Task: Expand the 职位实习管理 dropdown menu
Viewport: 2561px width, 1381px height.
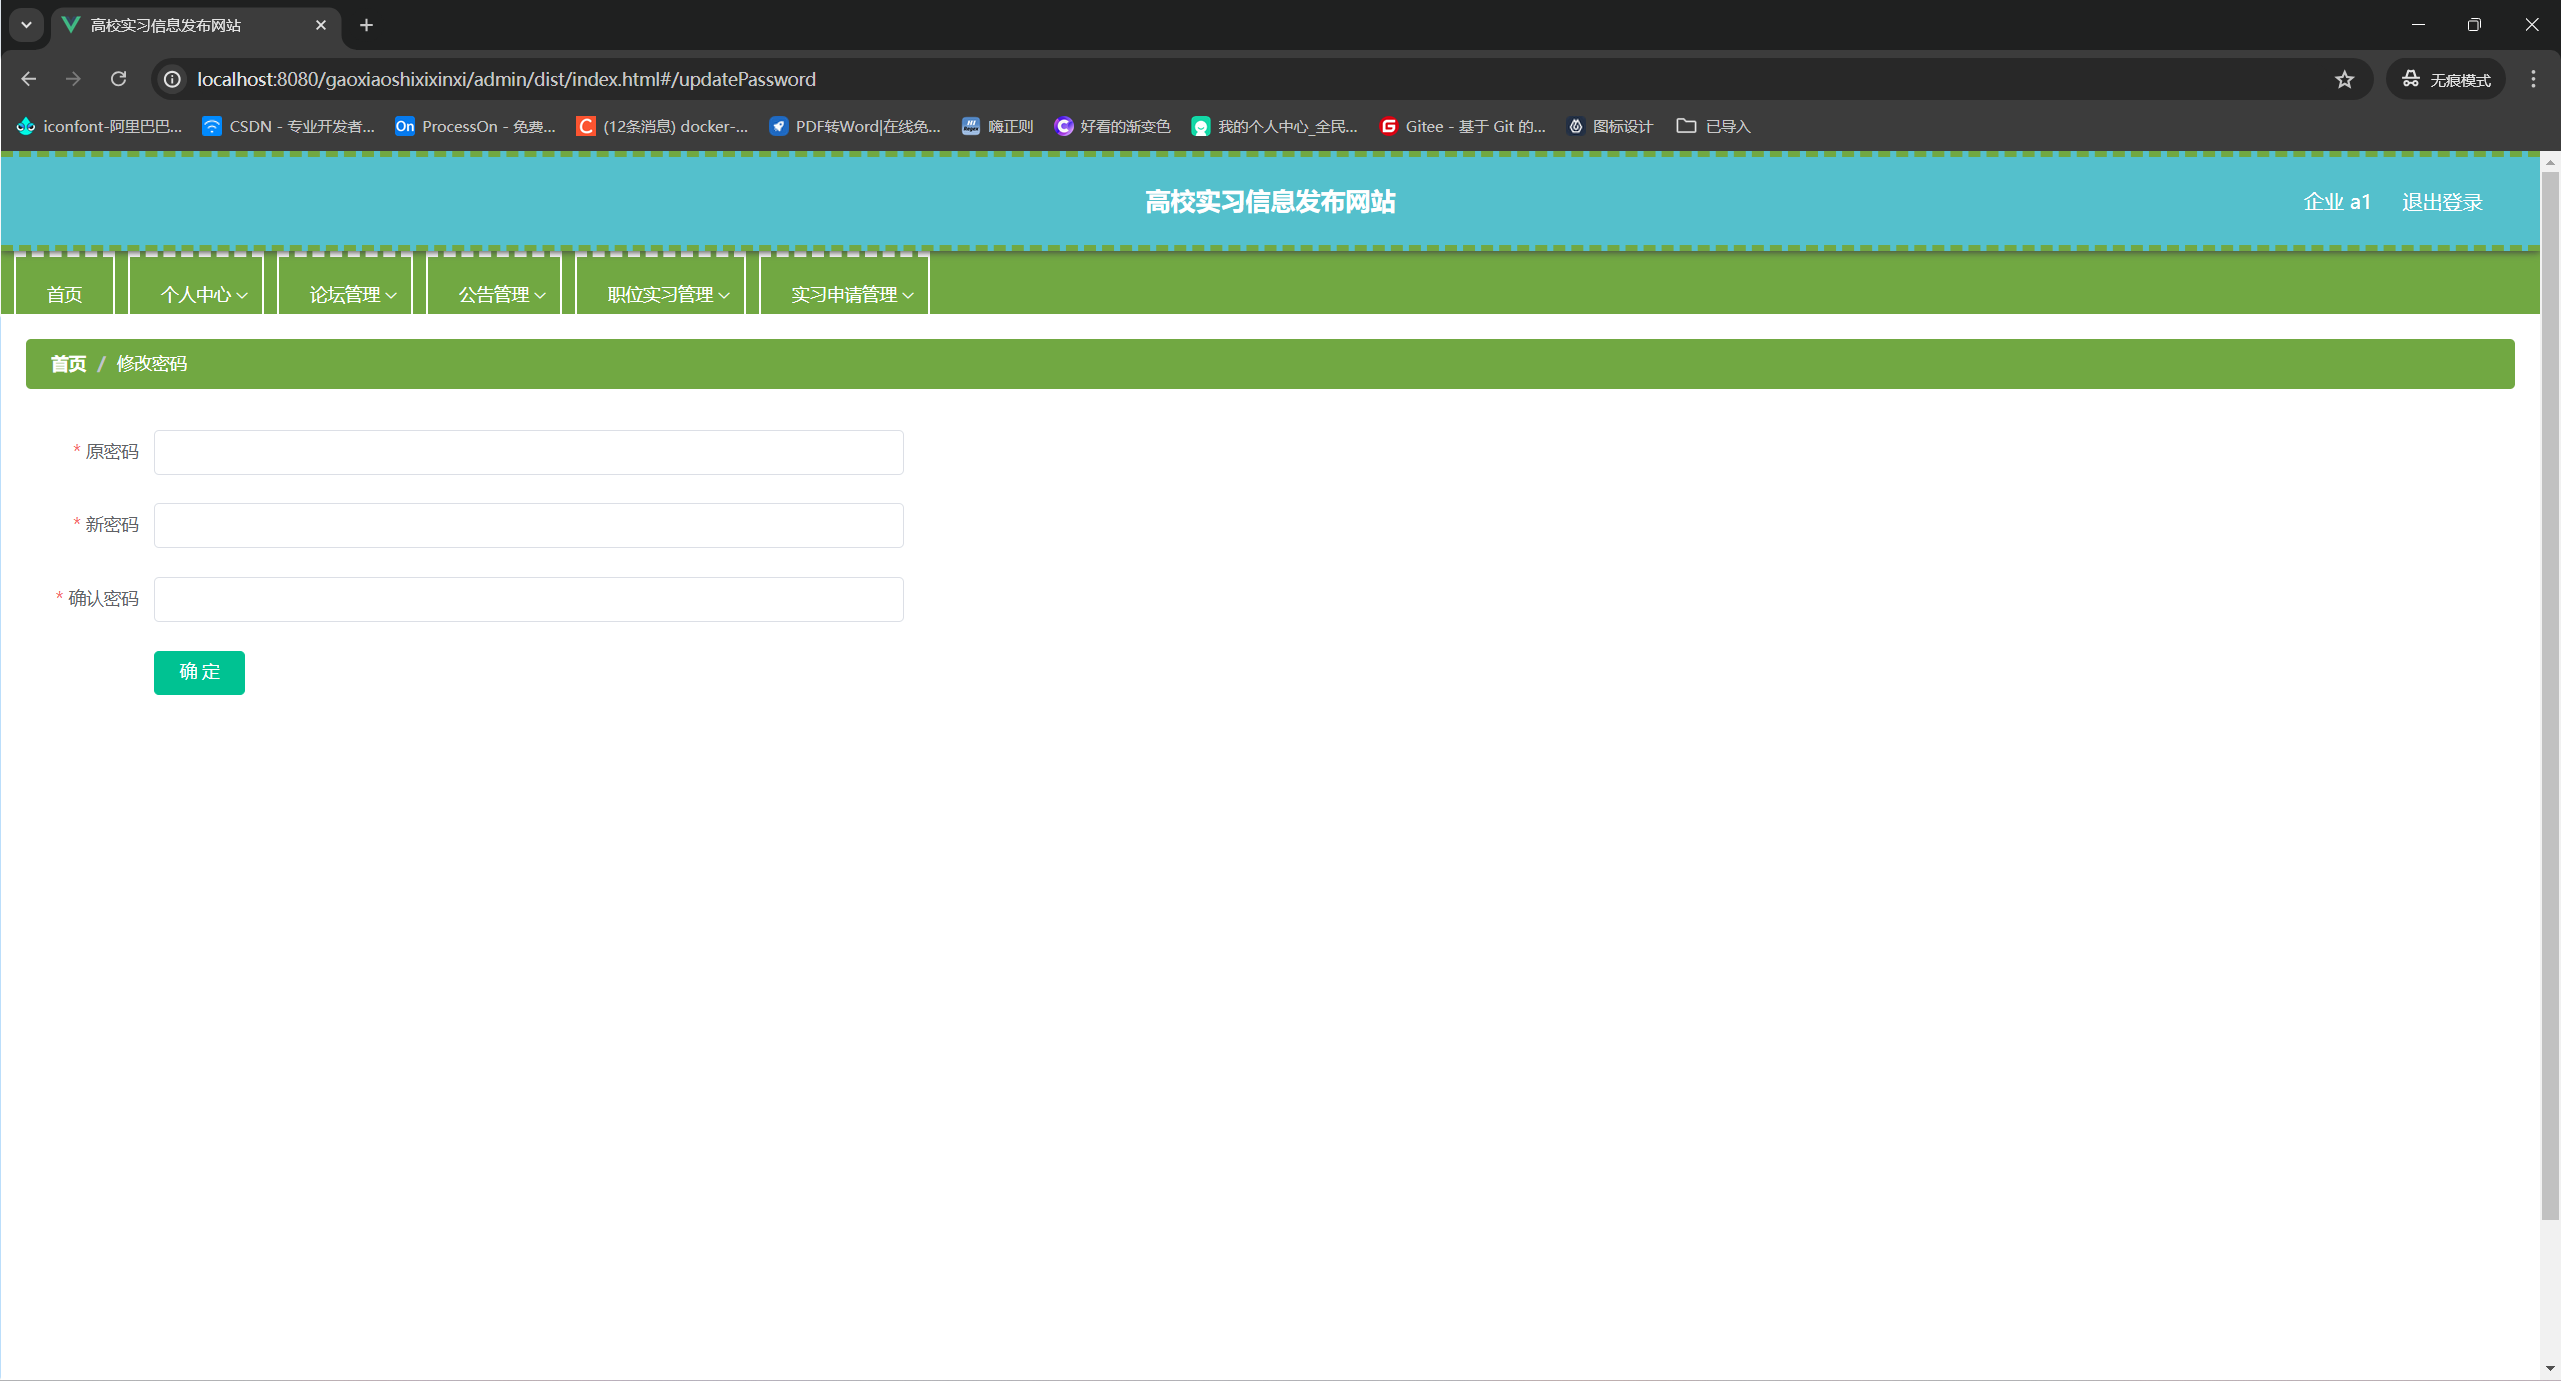Action: pos(667,294)
